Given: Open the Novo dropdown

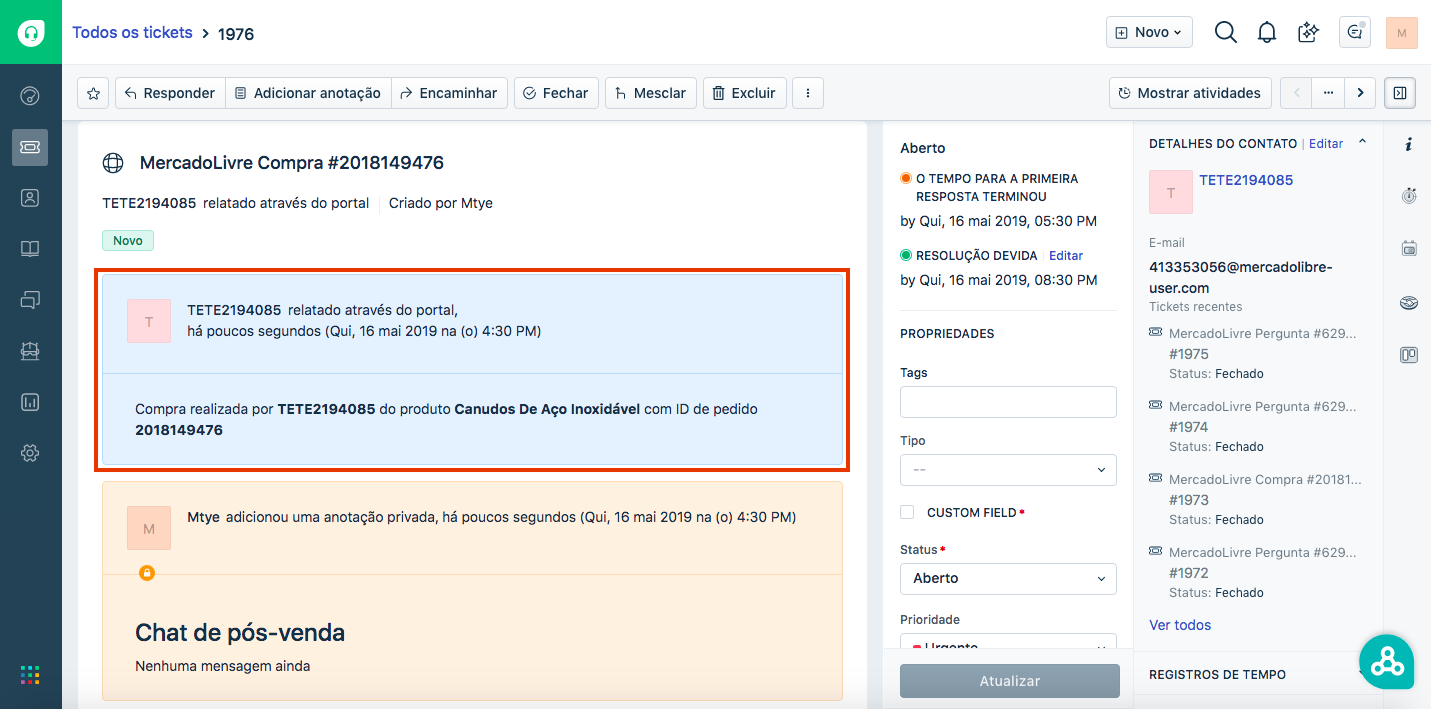Looking at the screenshot, I should tap(1149, 32).
